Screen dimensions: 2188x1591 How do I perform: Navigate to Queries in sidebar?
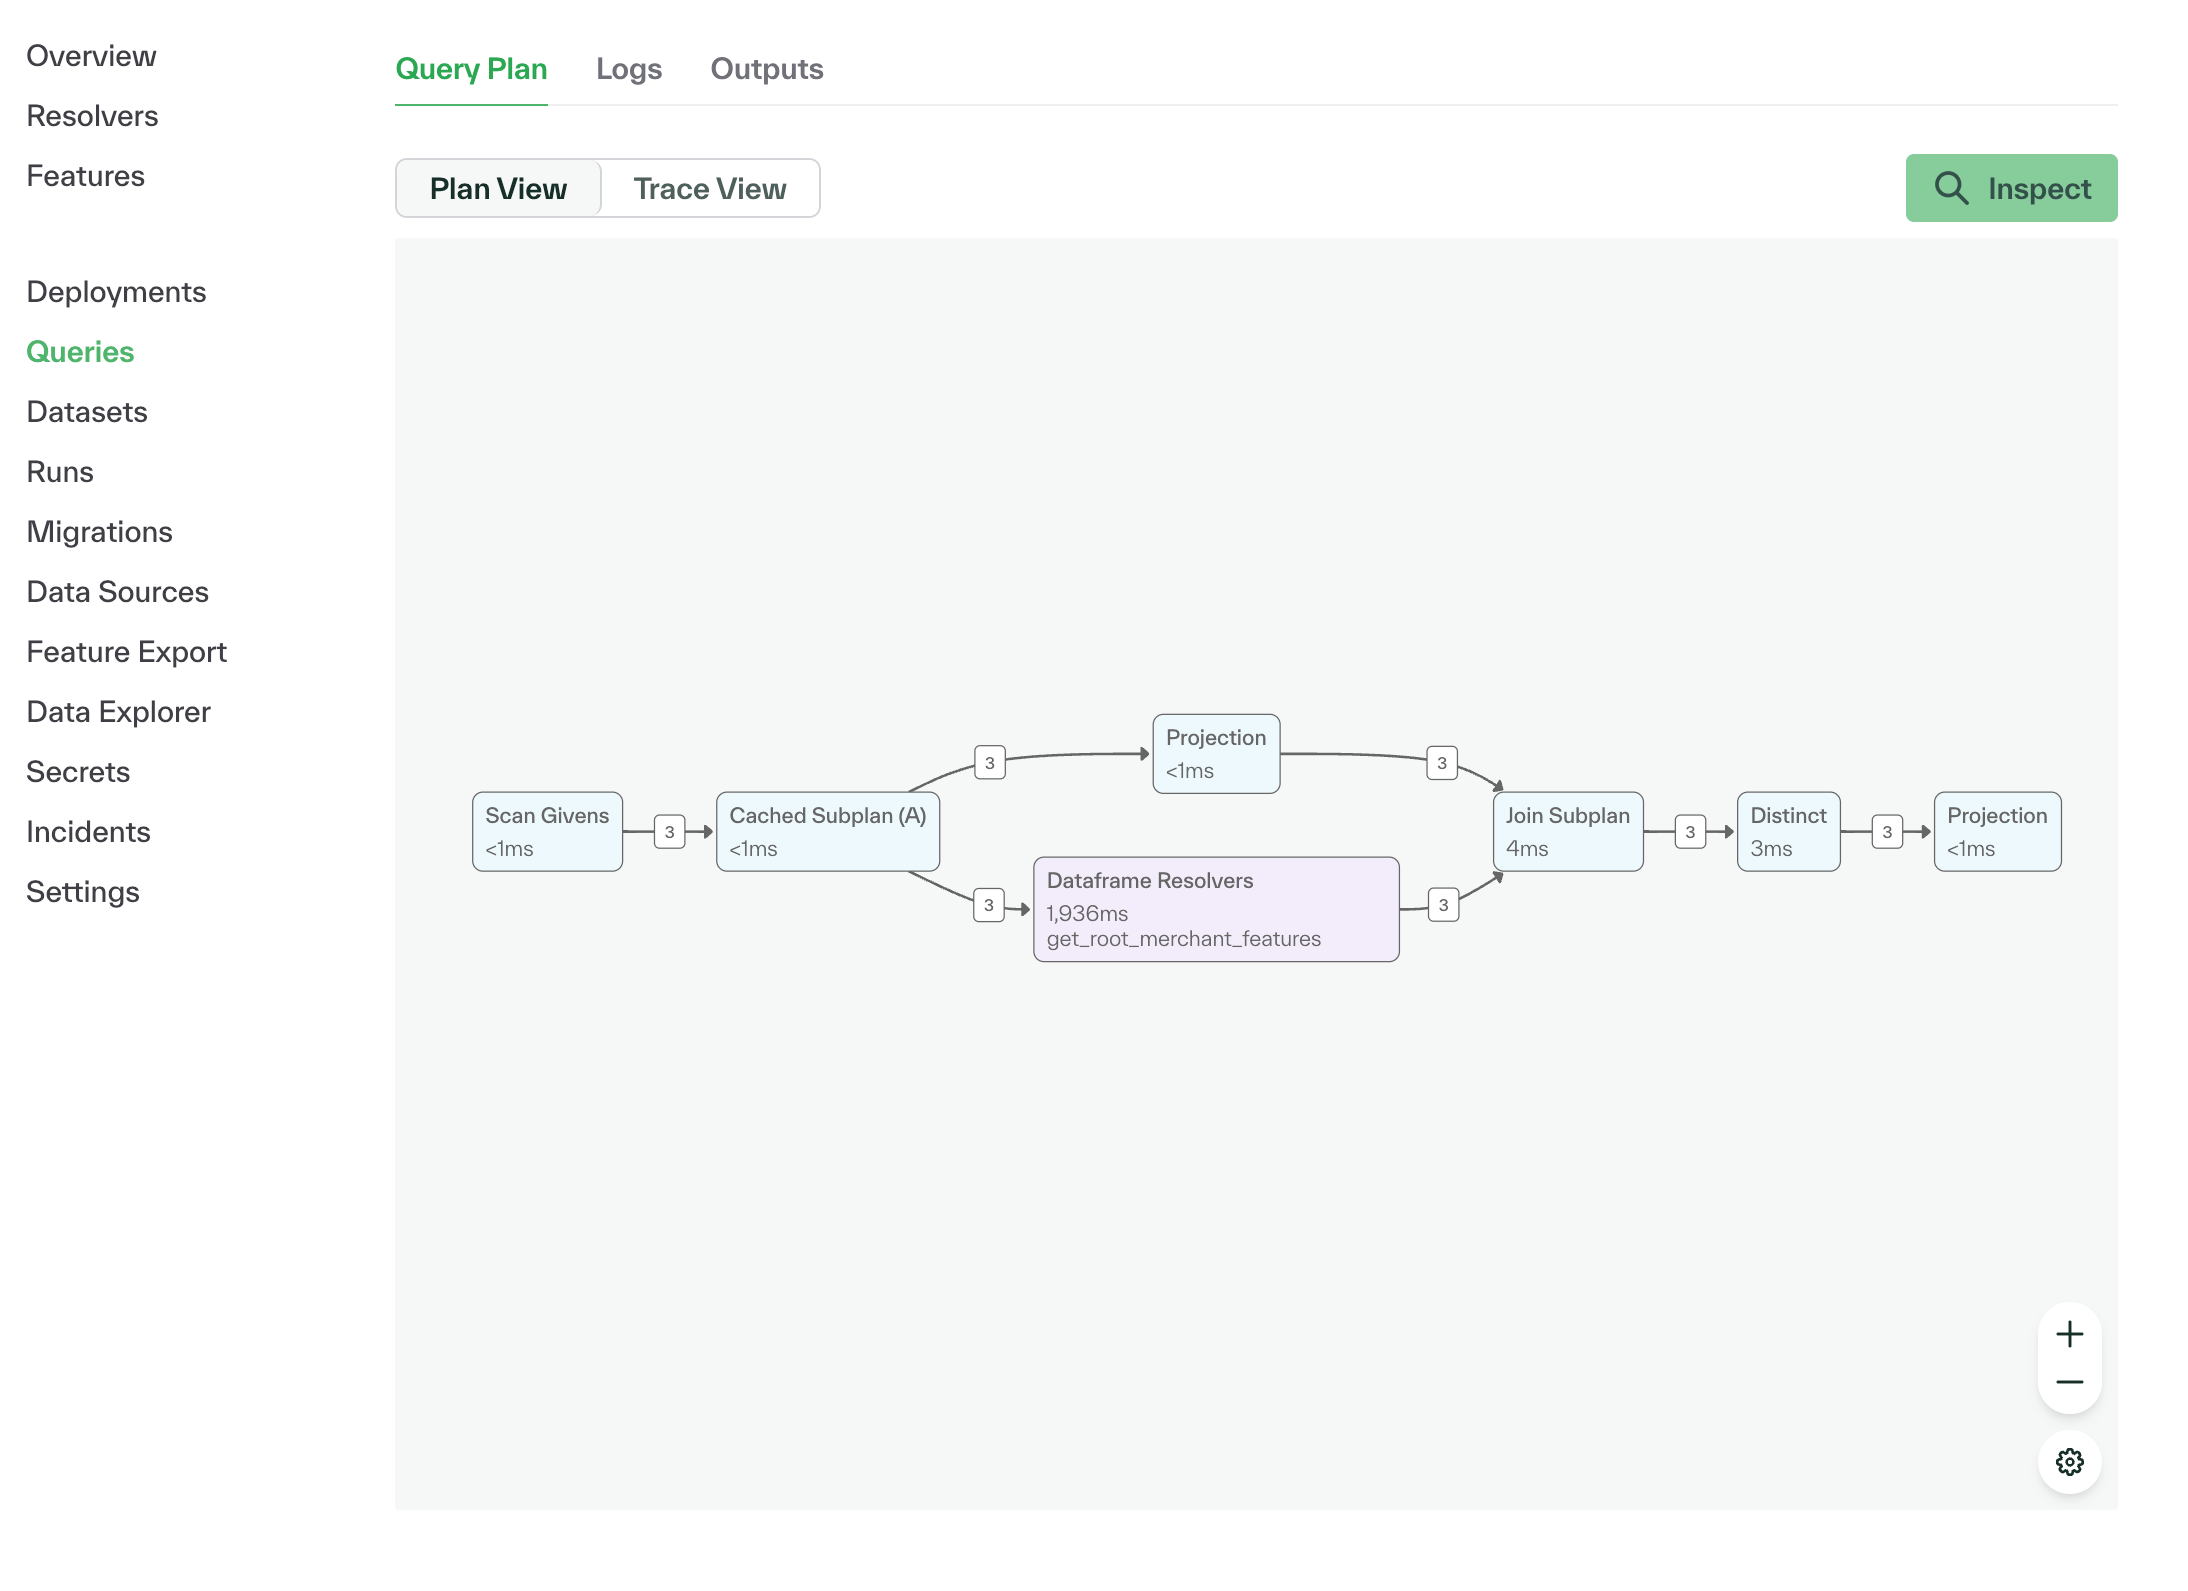[80, 351]
